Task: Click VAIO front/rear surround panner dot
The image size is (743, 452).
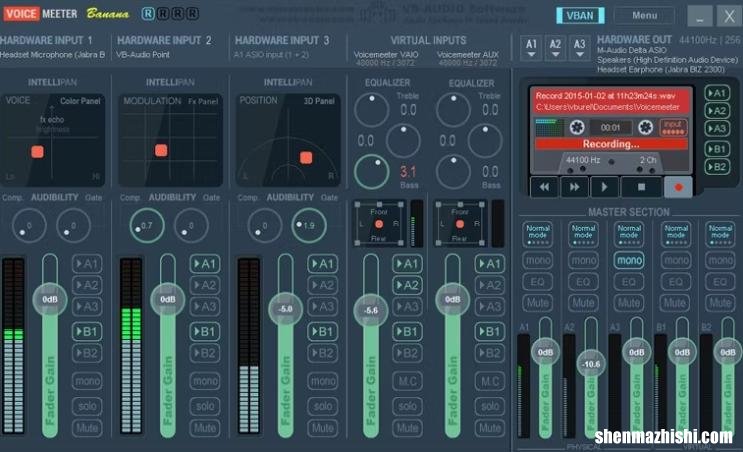Action: coord(379,224)
